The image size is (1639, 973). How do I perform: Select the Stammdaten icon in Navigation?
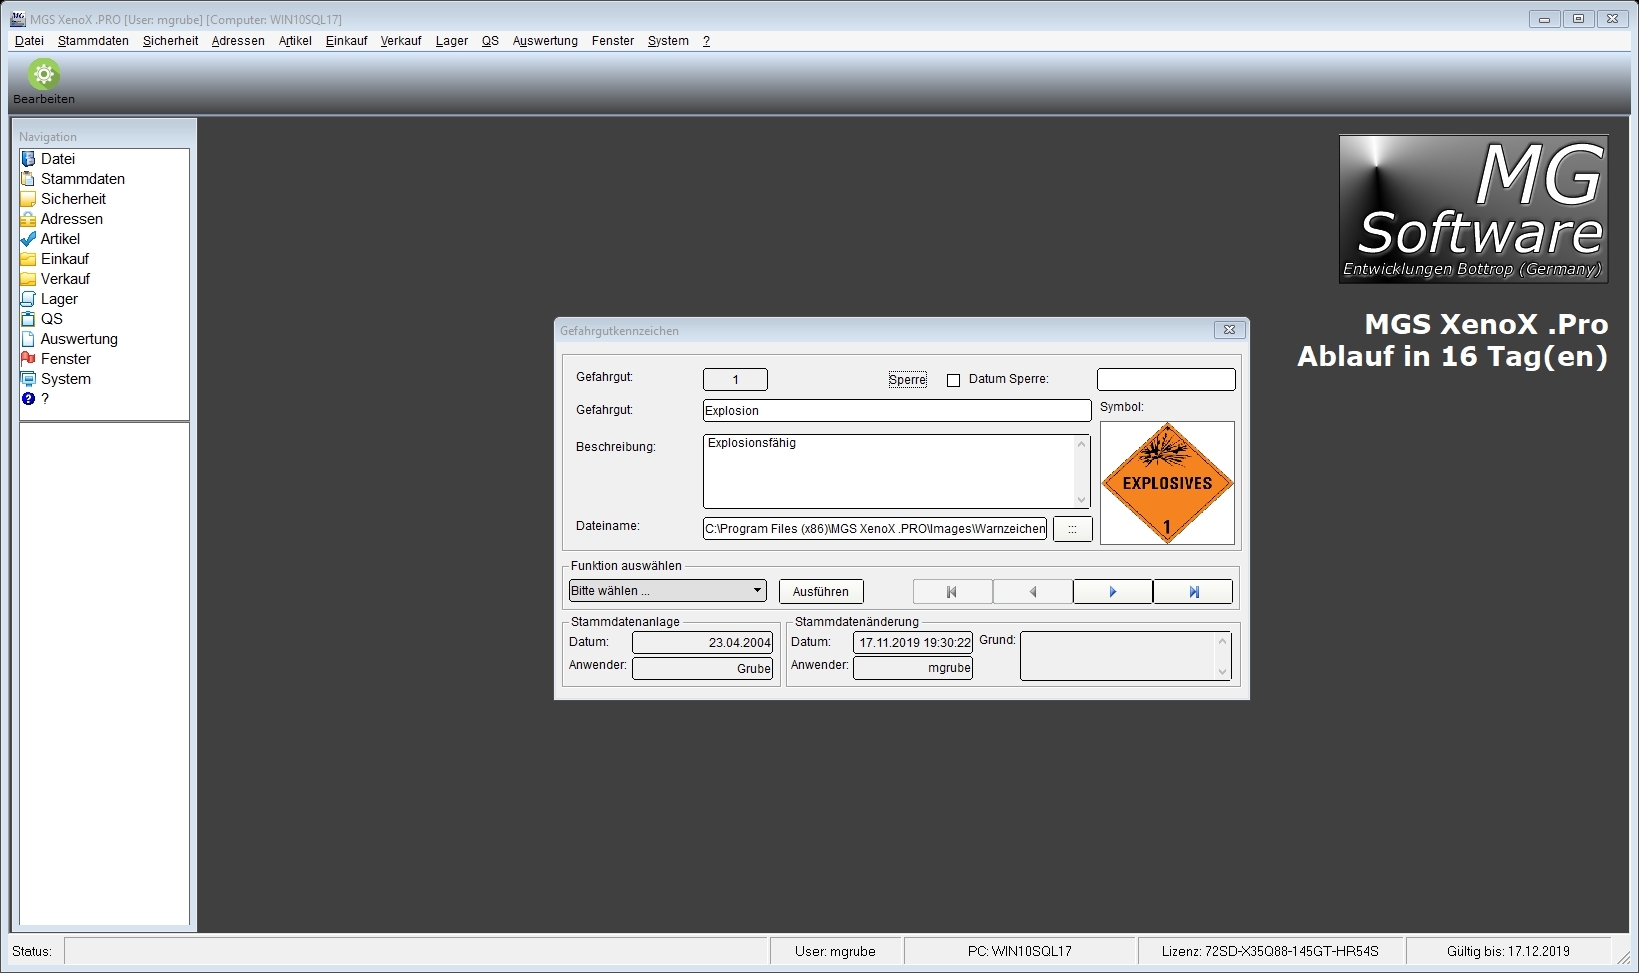tap(28, 179)
